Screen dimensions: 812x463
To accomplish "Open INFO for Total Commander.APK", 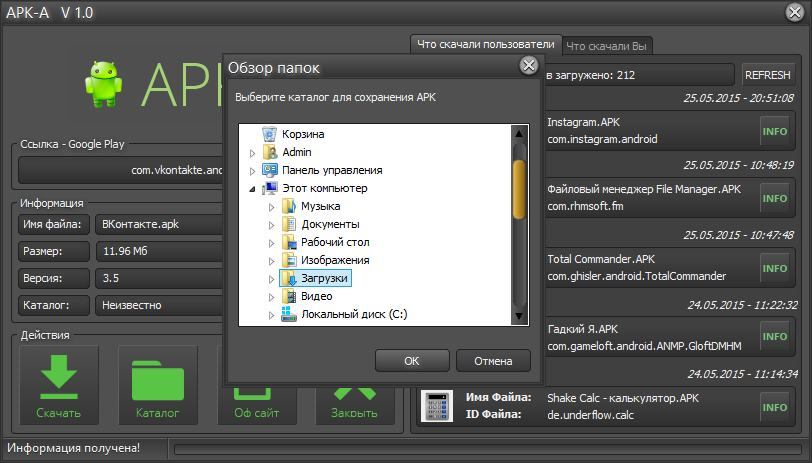I will coord(775,268).
